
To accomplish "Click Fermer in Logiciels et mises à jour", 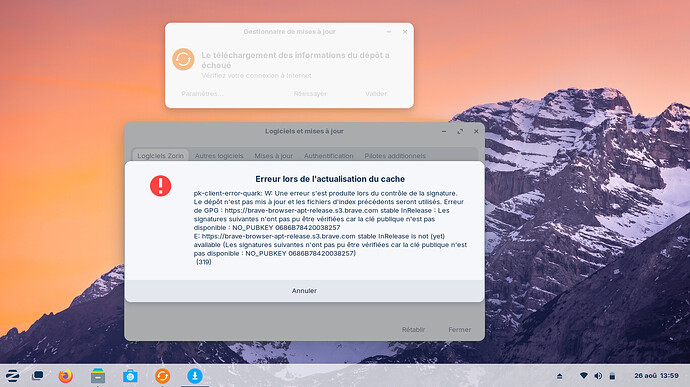I will click(x=459, y=329).
